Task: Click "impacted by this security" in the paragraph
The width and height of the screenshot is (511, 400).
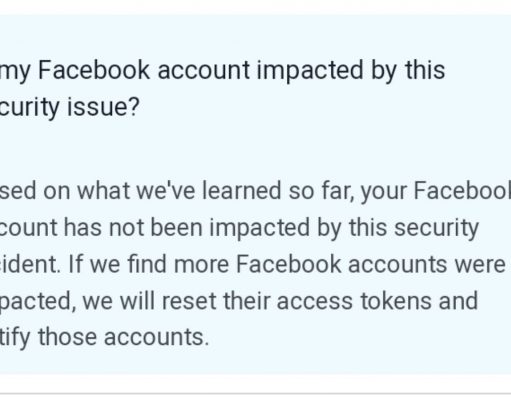Action: point(344,228)
